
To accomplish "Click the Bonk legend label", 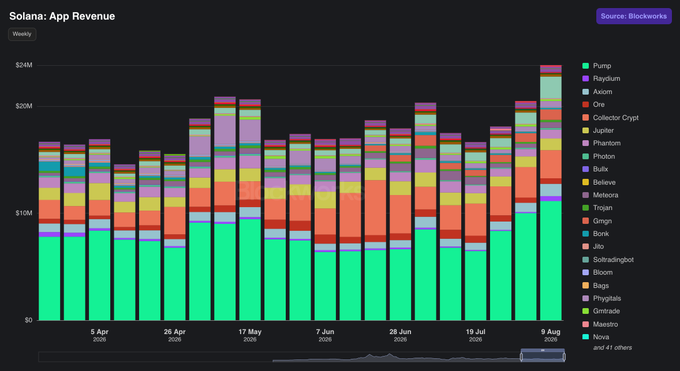I will [x=601, y=233].
